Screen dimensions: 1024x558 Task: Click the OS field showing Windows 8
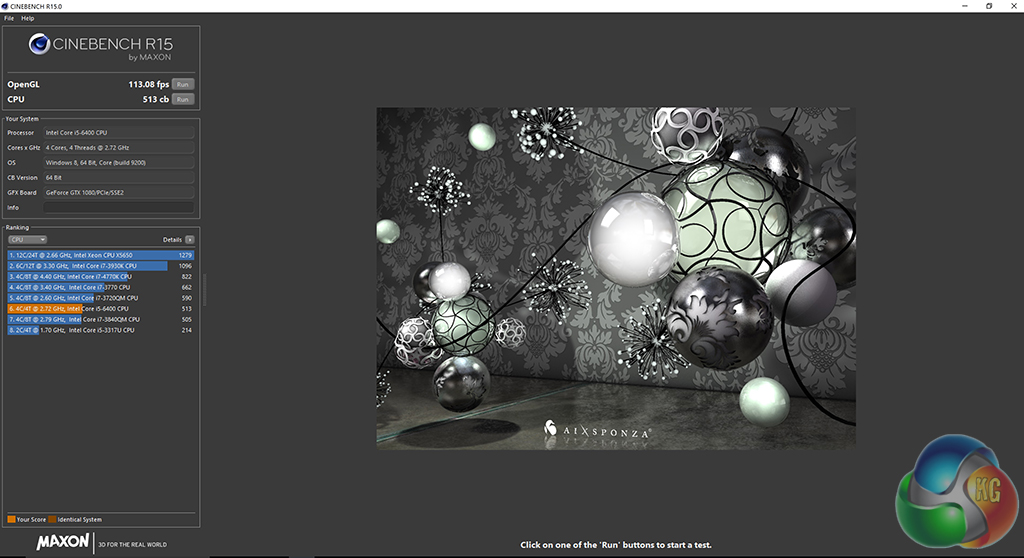tap(119, 163)
